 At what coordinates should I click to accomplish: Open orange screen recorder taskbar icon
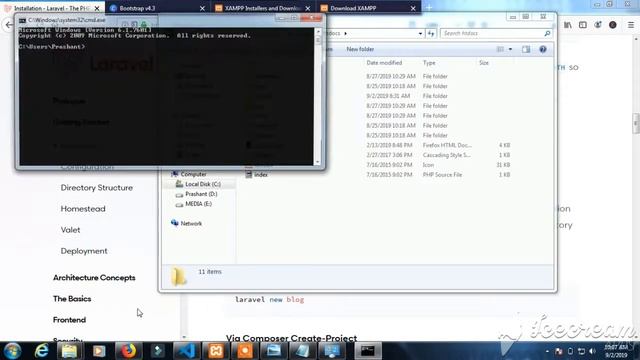click(x=245, y=351)
